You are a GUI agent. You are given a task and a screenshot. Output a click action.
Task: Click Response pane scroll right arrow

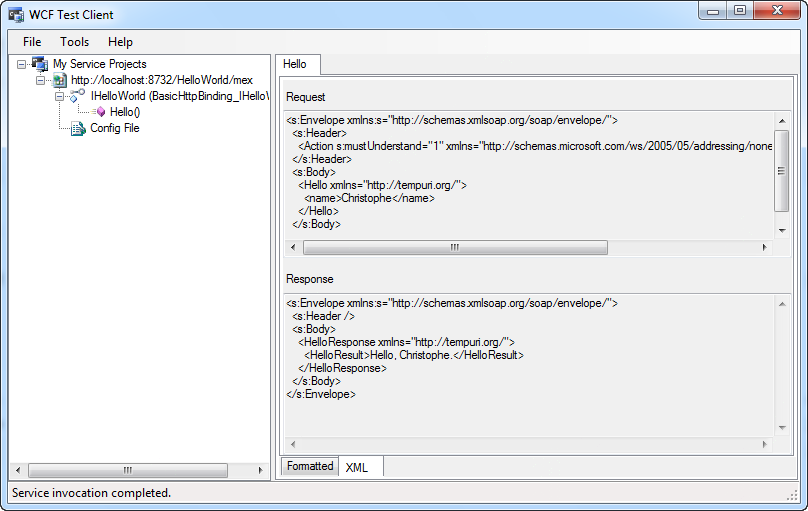[764, 444]
